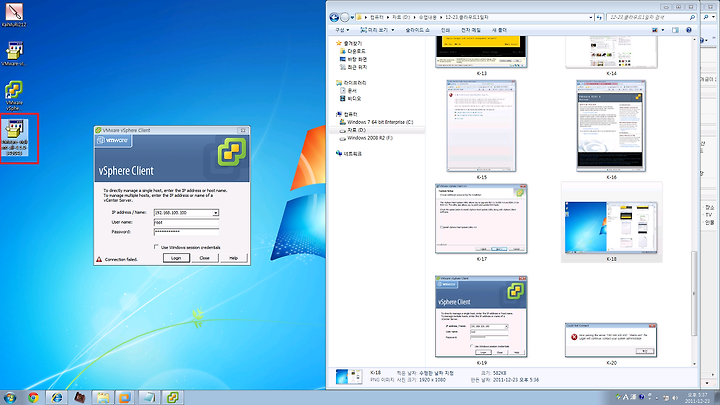The image size is (720, 405).
Task: Click the Password field
Action: point(186,232)
